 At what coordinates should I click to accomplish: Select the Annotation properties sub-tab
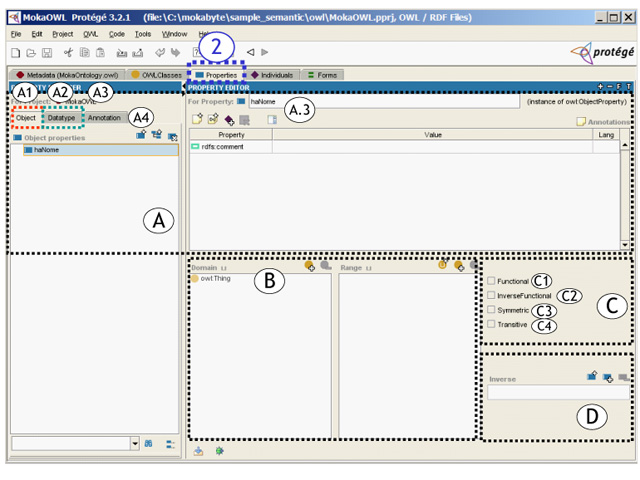click(104, 118)
